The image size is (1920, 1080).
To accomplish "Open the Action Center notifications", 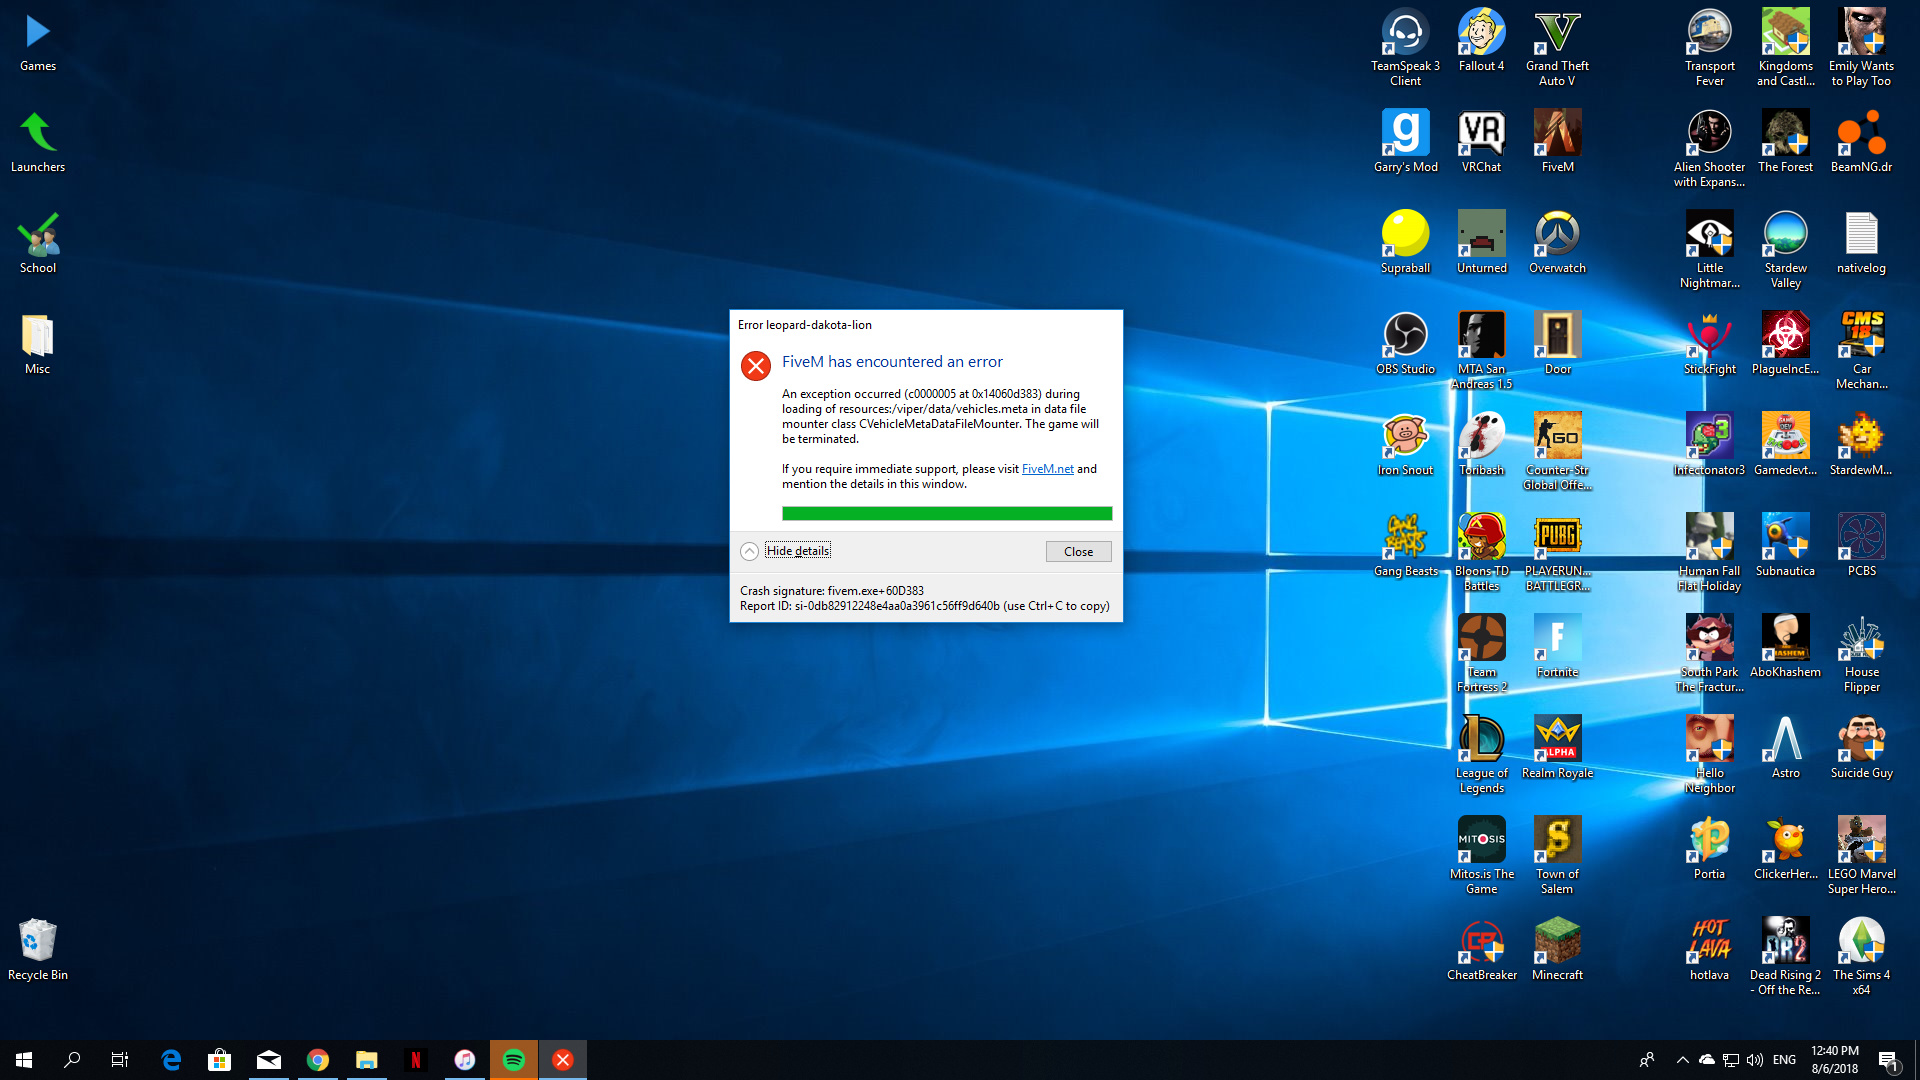I will (1888, 1060).
